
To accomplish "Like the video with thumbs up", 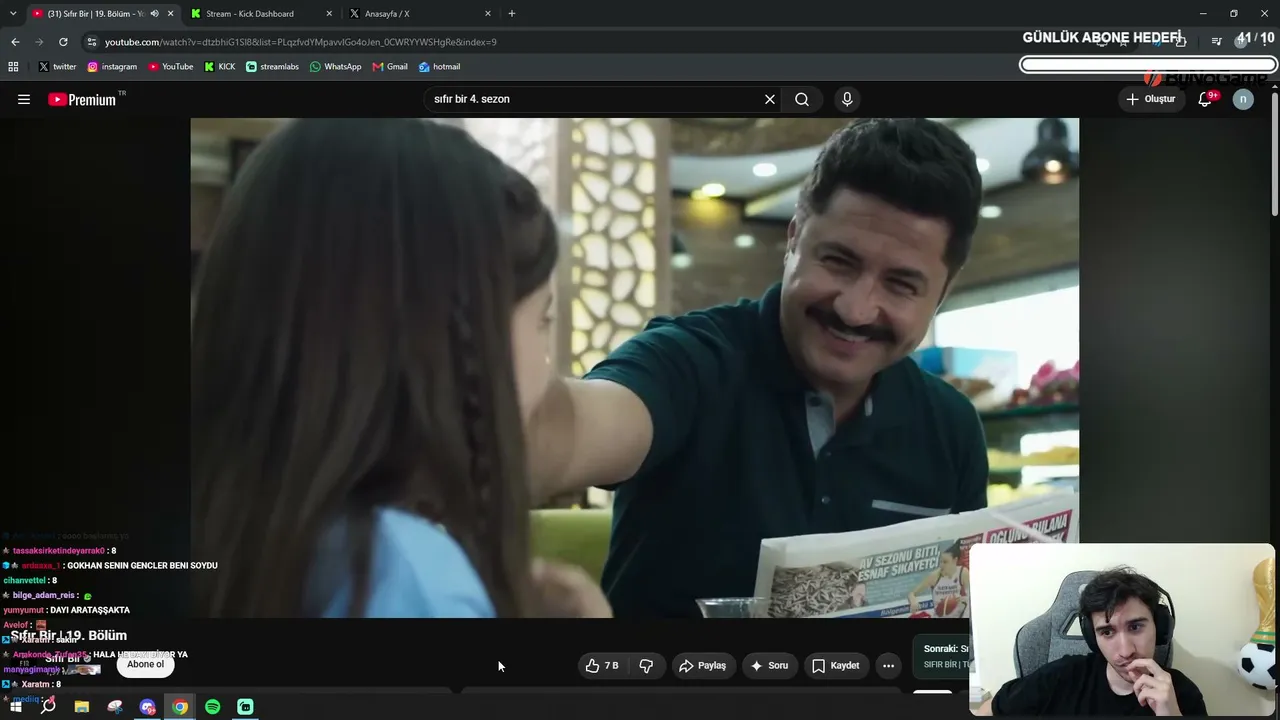I will 602,666.
